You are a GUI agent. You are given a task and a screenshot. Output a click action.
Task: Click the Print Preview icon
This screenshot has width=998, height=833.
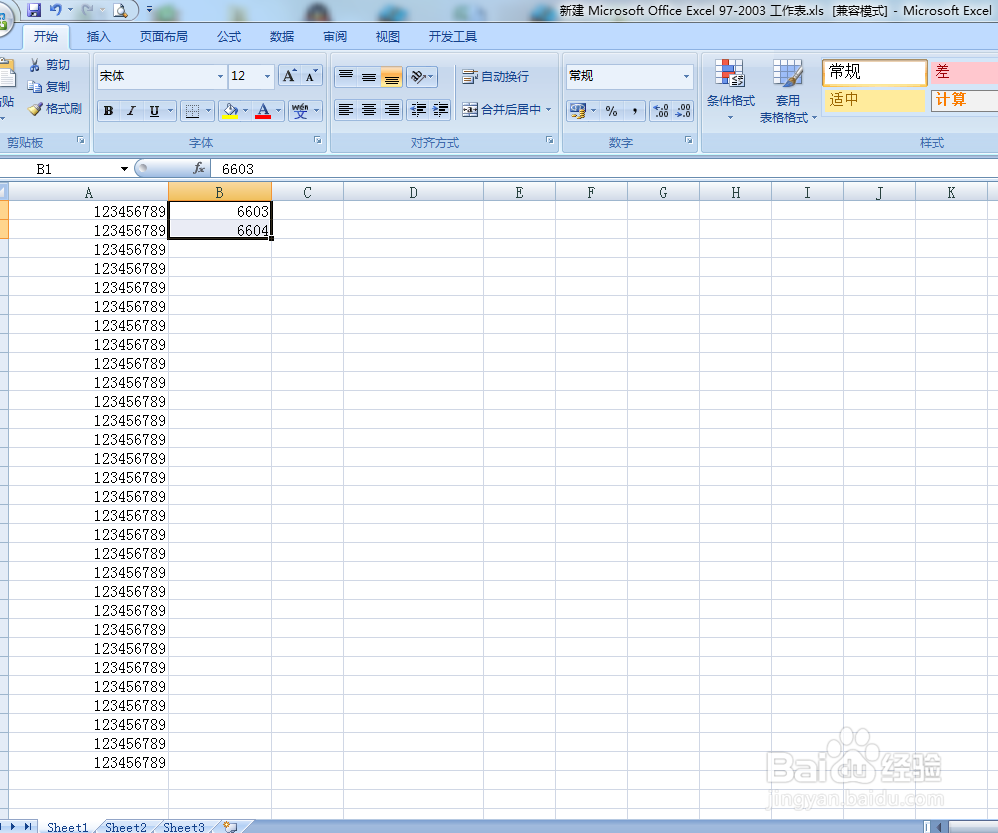119,10
